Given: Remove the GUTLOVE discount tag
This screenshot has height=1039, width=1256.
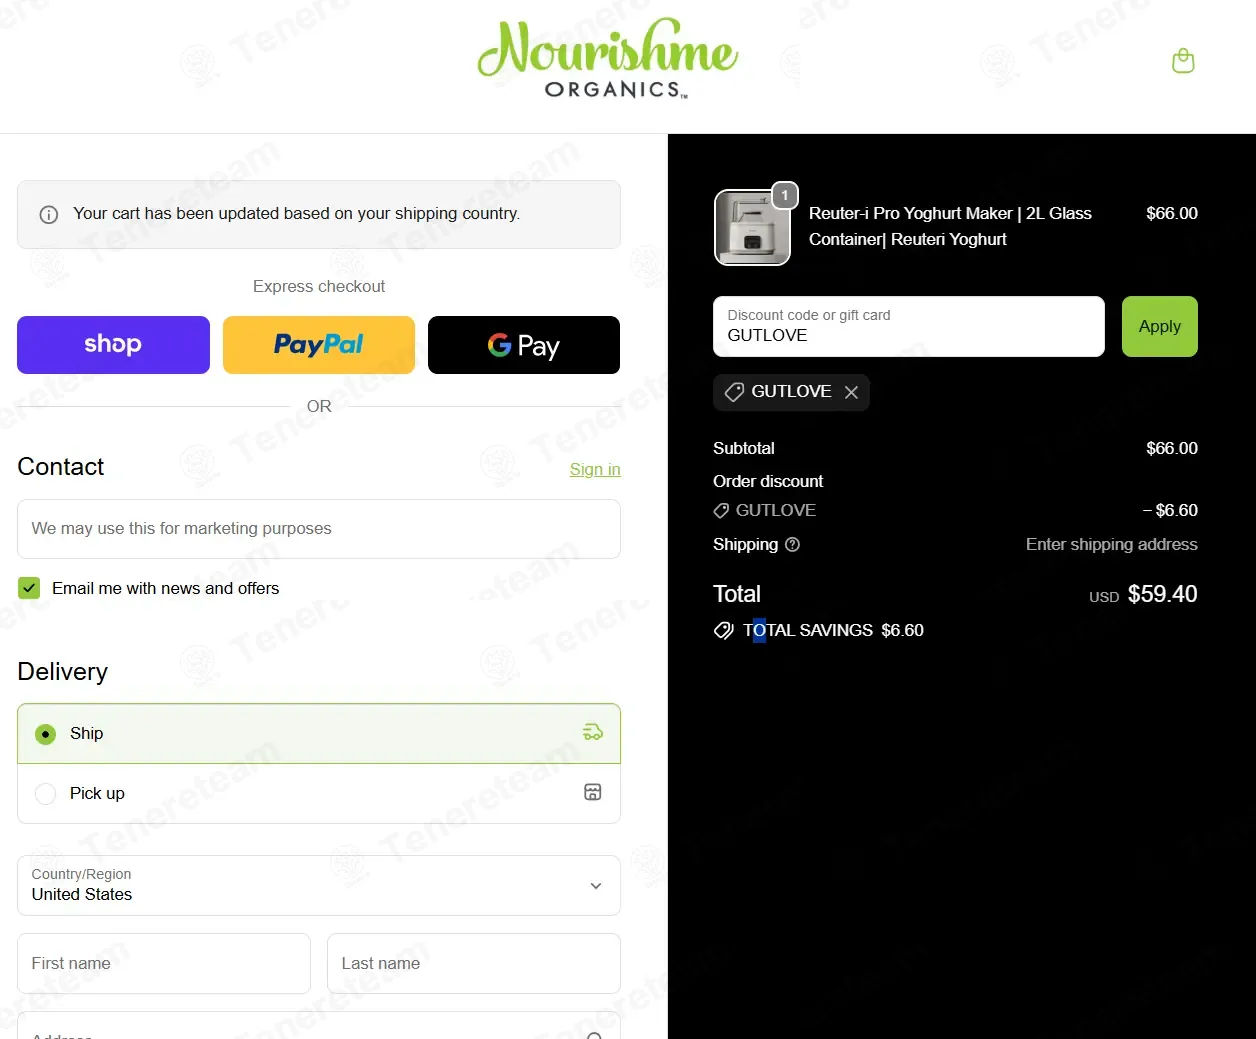Looking at the screenshot, I should coord(851,392).
